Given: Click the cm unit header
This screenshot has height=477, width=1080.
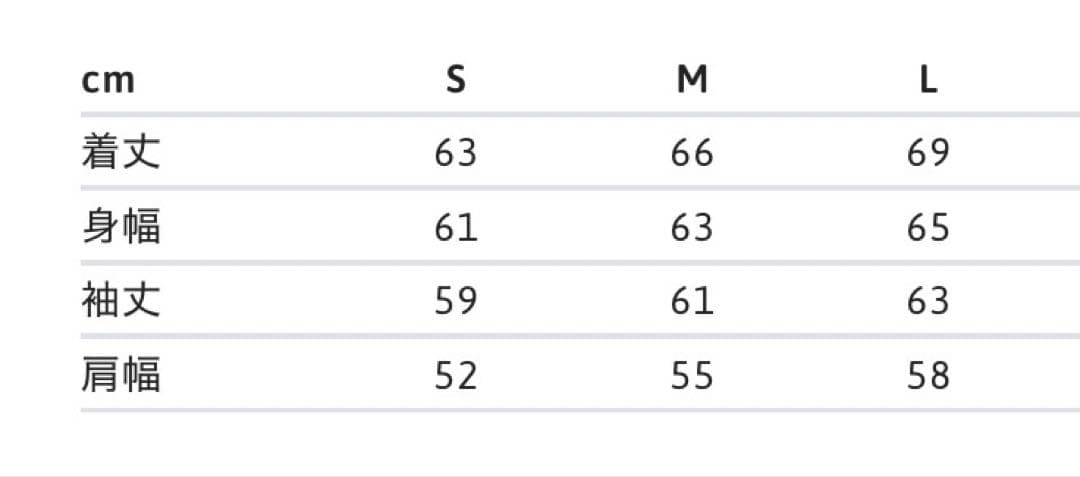Looking at the screenshot, I should (108, 80).
